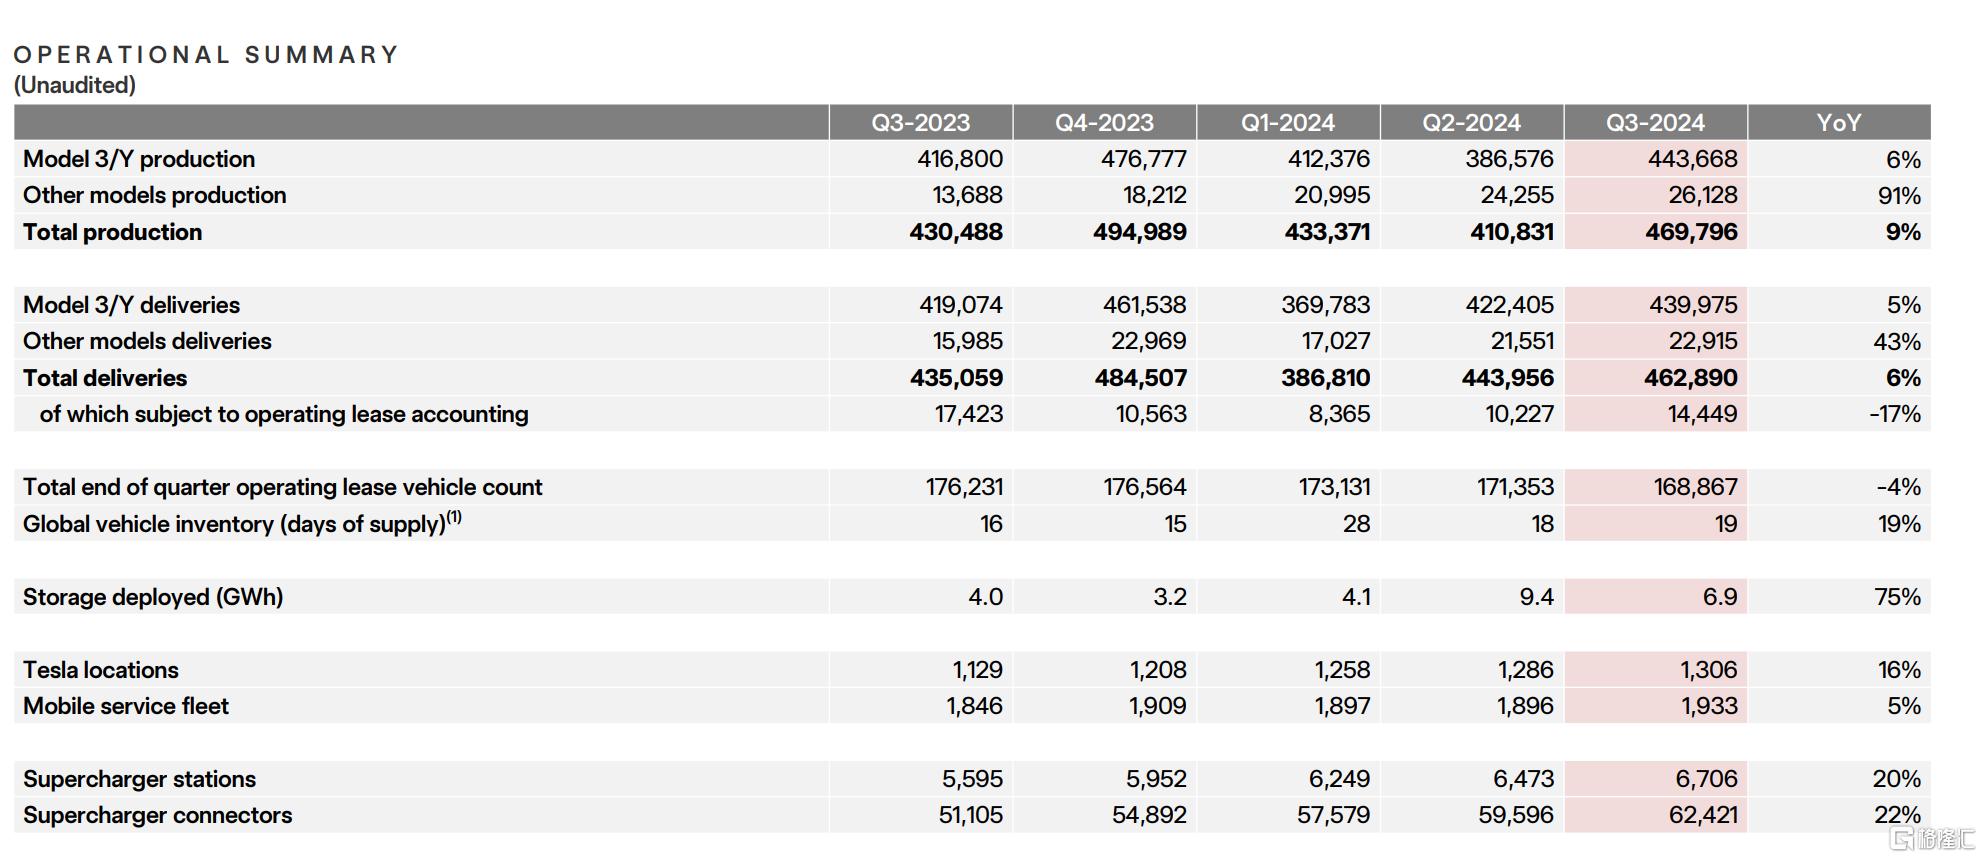The height and width of the screenshot is (858, 1982).
Task: Click the Global vehicle inventory label
Action: (x=242, y=523)
